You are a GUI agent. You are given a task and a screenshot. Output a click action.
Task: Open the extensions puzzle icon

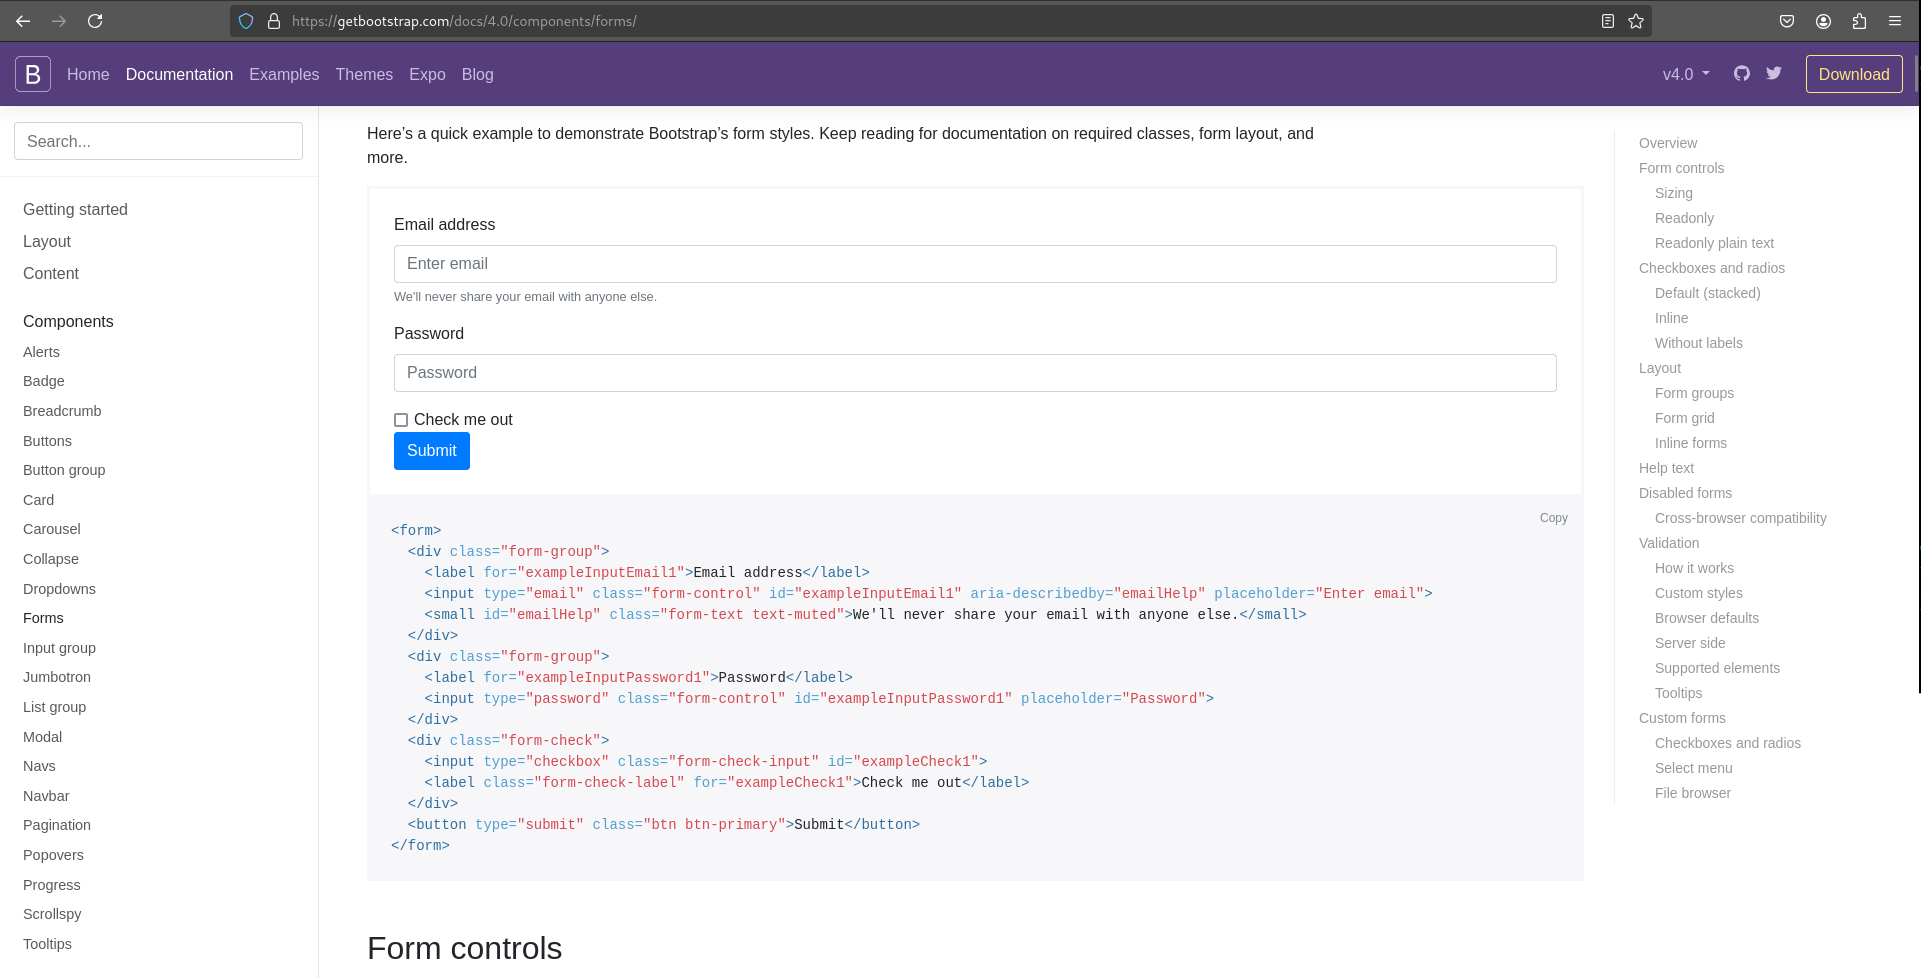(x=1859, y=21)
